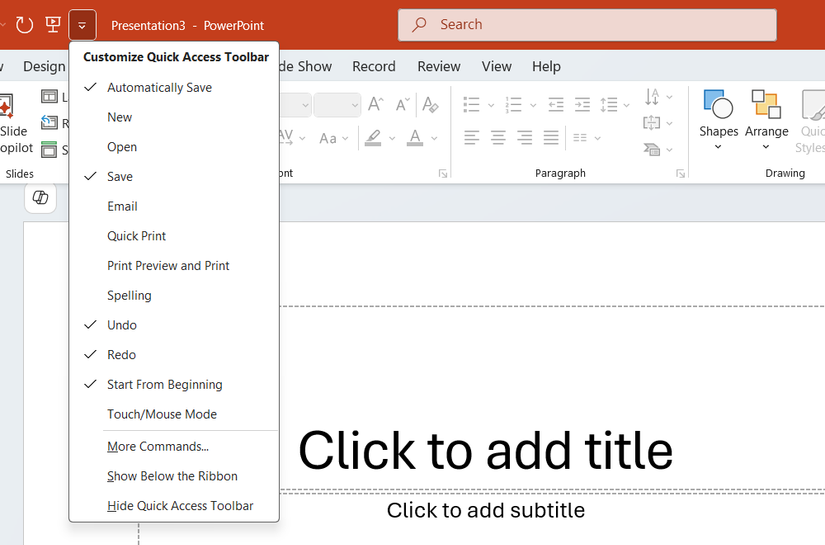Click Start From Beginning slideshow icon
This screenshot has width=825, height=545.
53,24
